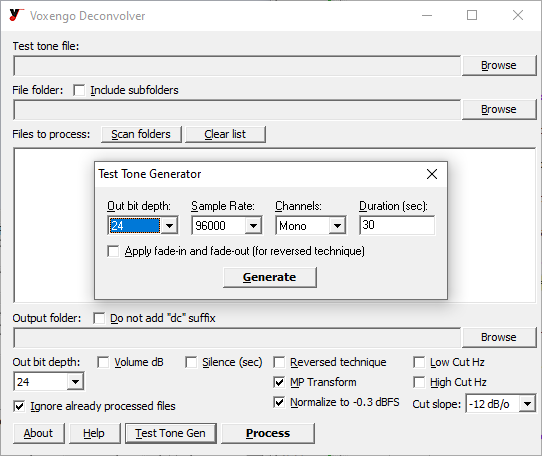Click the Help button

(x=94, y=433)
